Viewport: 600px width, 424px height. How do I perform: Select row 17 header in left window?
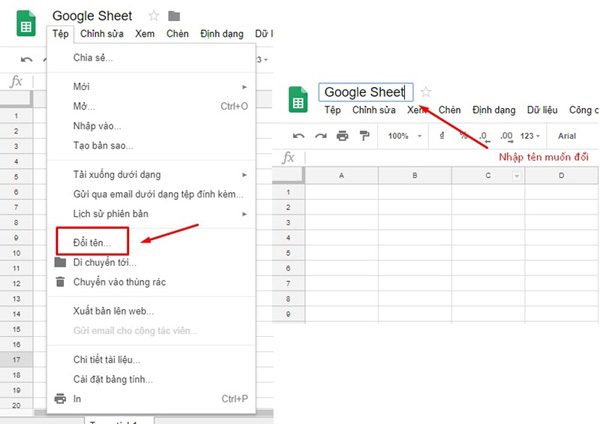pos(16,360)
